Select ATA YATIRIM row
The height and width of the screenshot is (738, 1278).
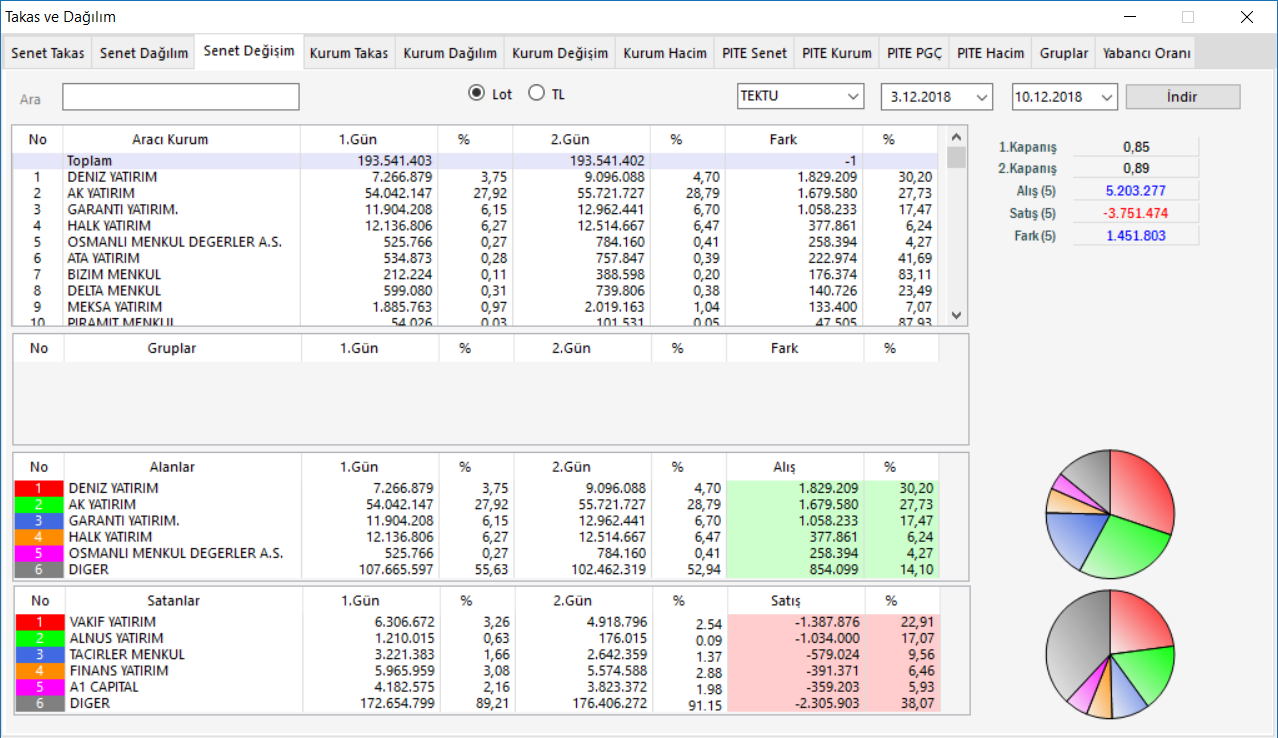(x=476, y=258)
